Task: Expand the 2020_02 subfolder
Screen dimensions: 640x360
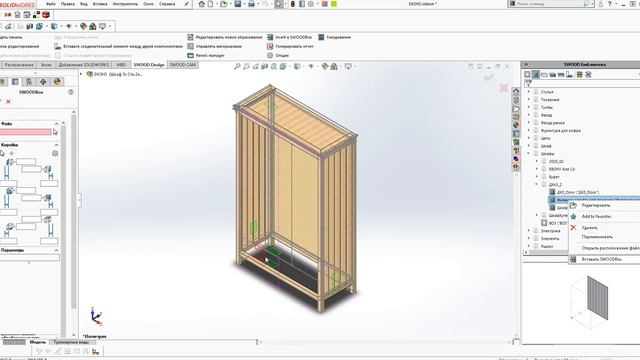Action: tap(537, 162)
